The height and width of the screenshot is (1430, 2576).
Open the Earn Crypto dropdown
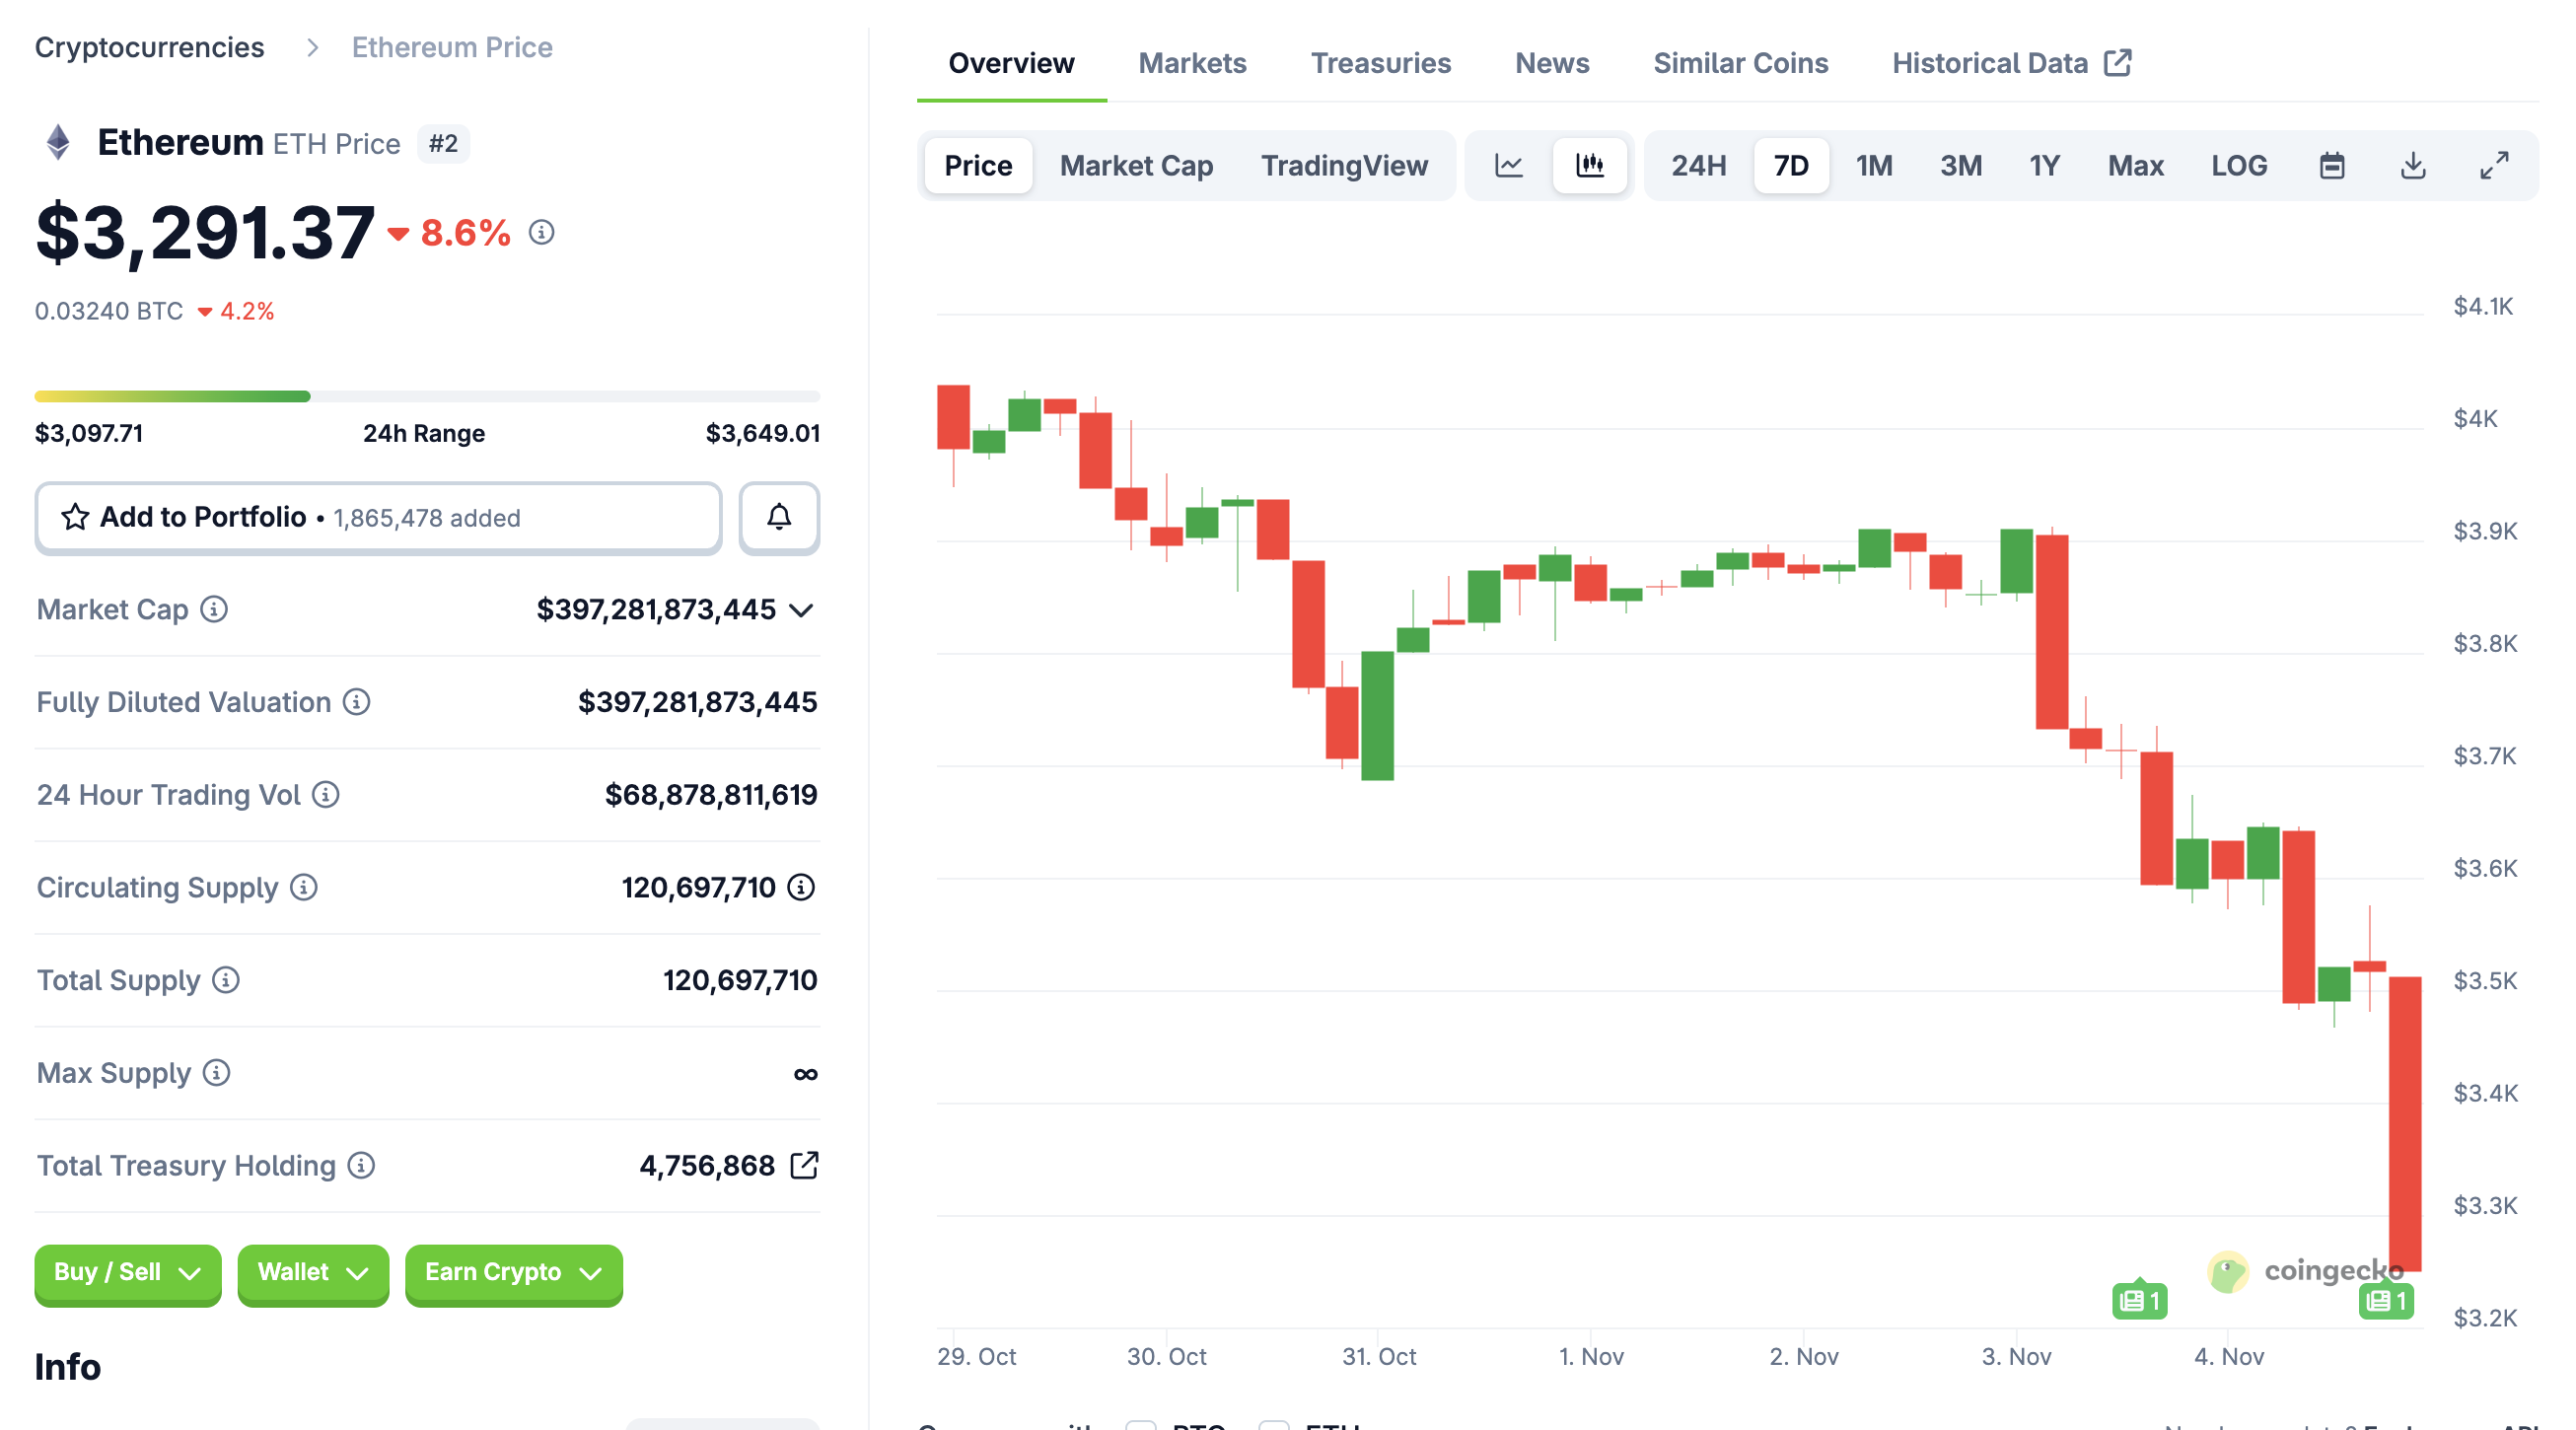click(513, 1272)
